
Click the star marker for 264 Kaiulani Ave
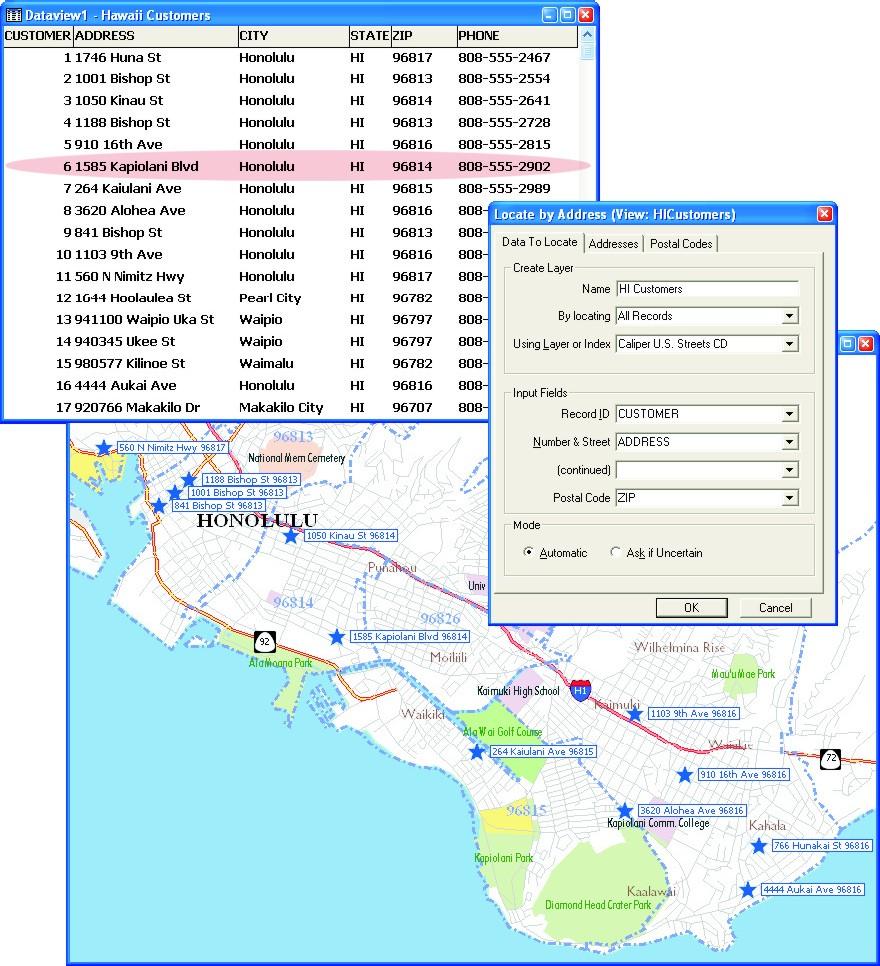[476, 752]
